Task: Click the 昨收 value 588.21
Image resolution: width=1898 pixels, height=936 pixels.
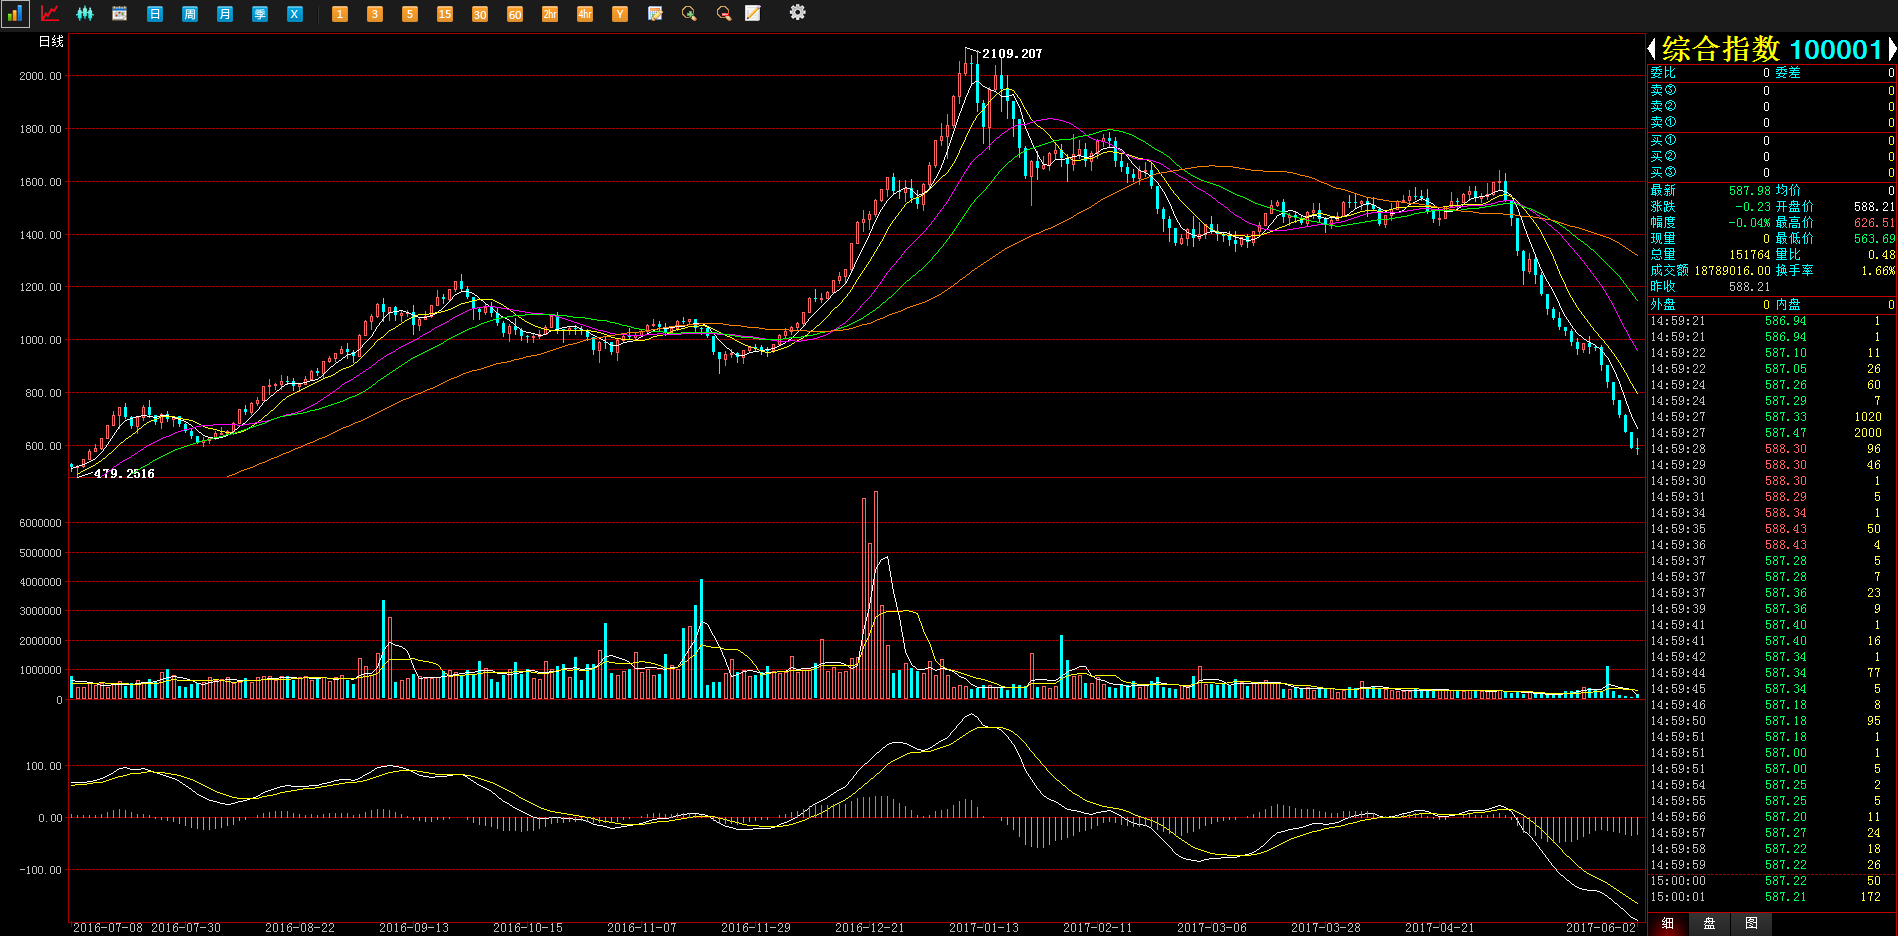Action: pos(1749,286)
